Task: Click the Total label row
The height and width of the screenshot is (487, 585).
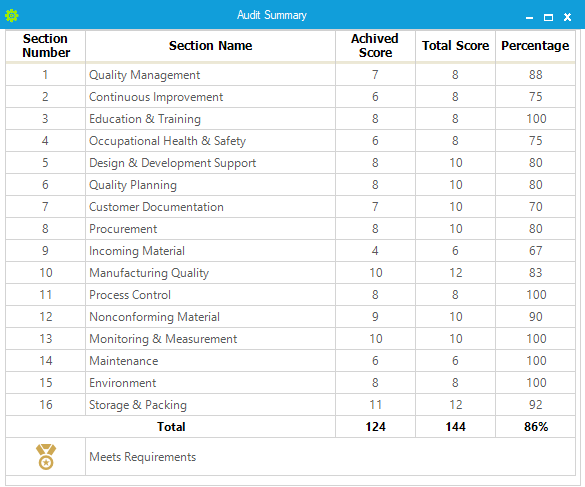Action: pyautogui.click(x=171, y=427)
